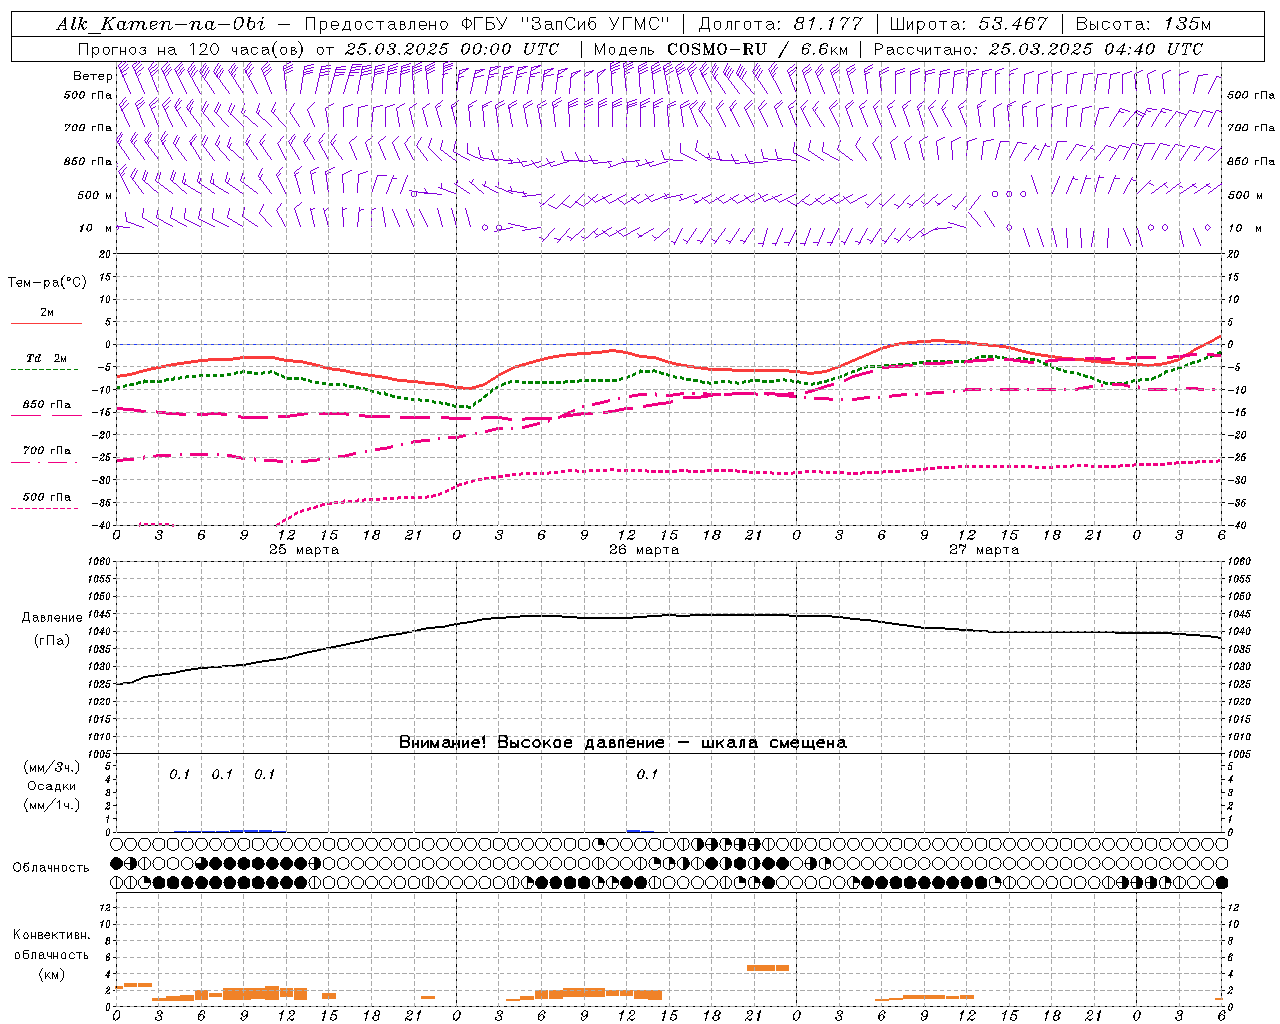Viewport: 1280px width, 1024px height.
Task: Click the (мм/1ч.) precipitation unit label
Action: (x=50, y=805)
